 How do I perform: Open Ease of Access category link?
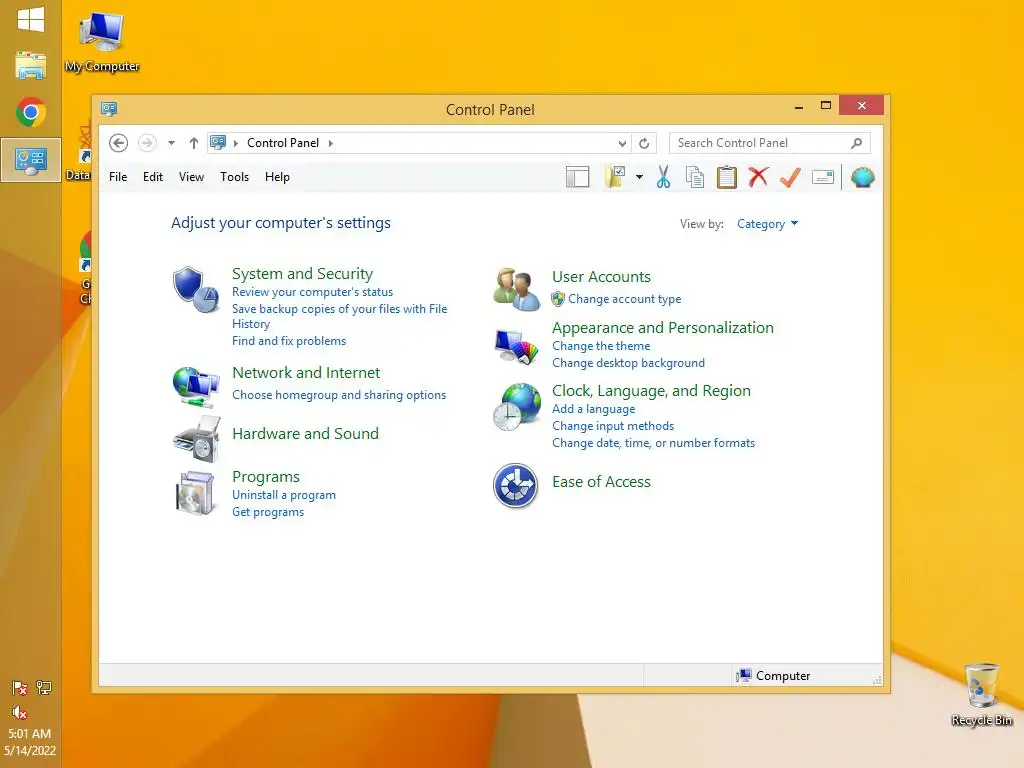pyautogui.click(x=601, y=482)
